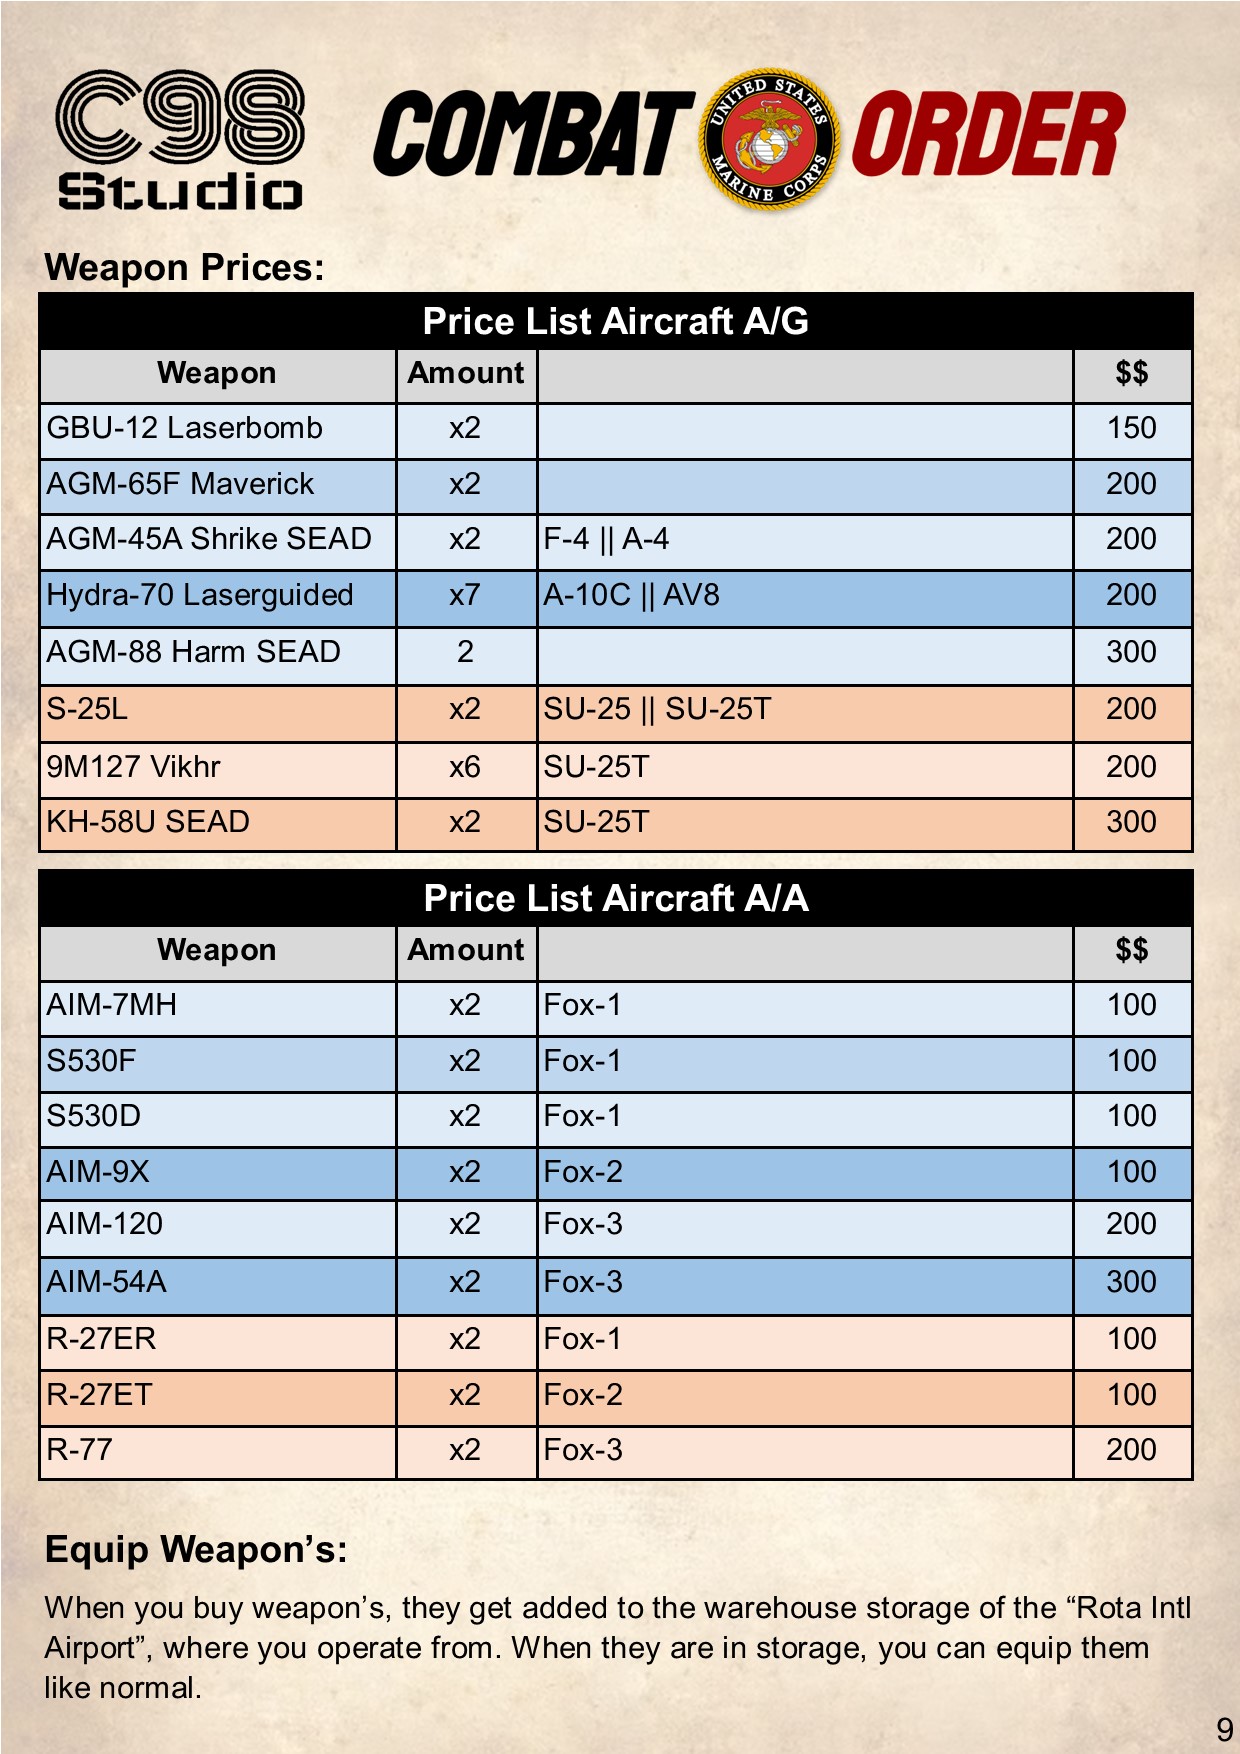
Task: Click the Equip Weapon's heading
Action: [196, 1549]
